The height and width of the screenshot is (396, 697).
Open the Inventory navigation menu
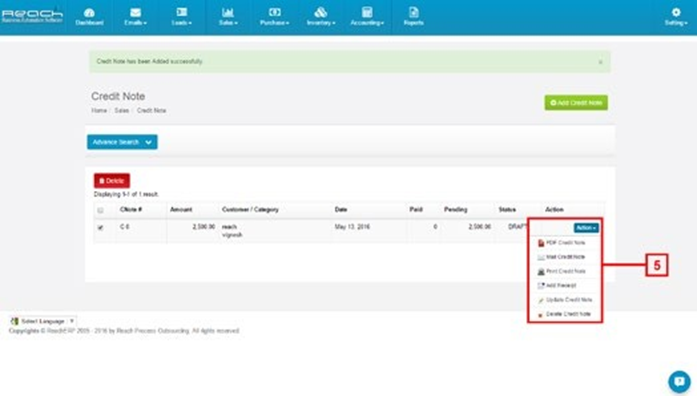click(320, 17)
